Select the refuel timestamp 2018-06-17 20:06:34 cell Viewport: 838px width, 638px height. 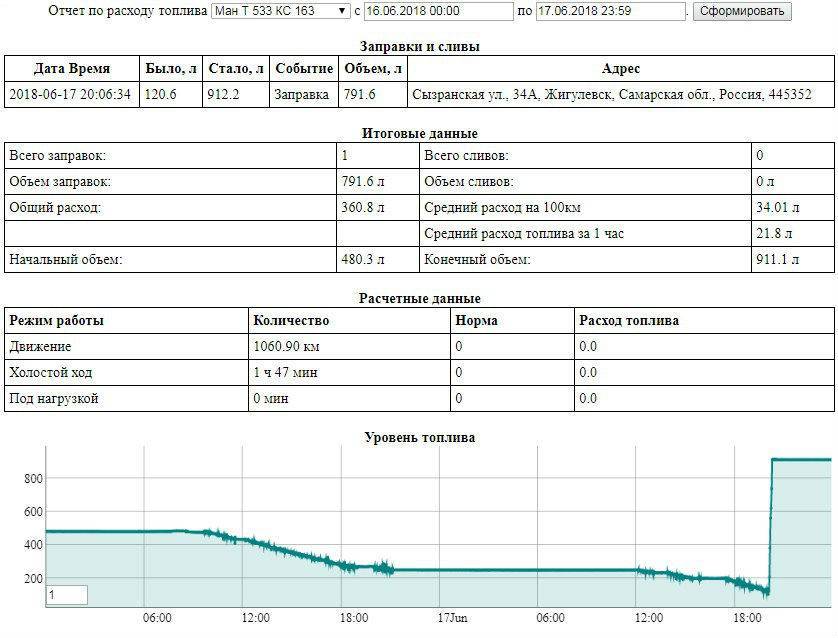coord(72,95)
